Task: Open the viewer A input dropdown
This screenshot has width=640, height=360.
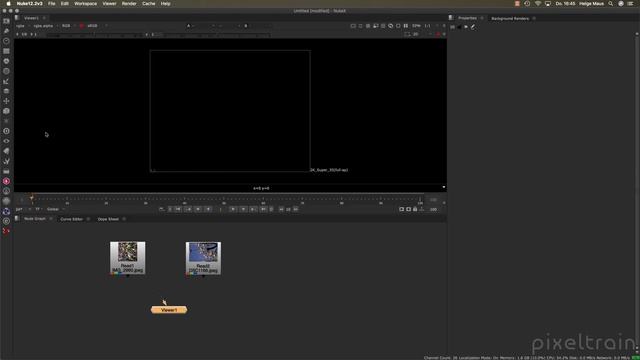Action: (201, 26)
